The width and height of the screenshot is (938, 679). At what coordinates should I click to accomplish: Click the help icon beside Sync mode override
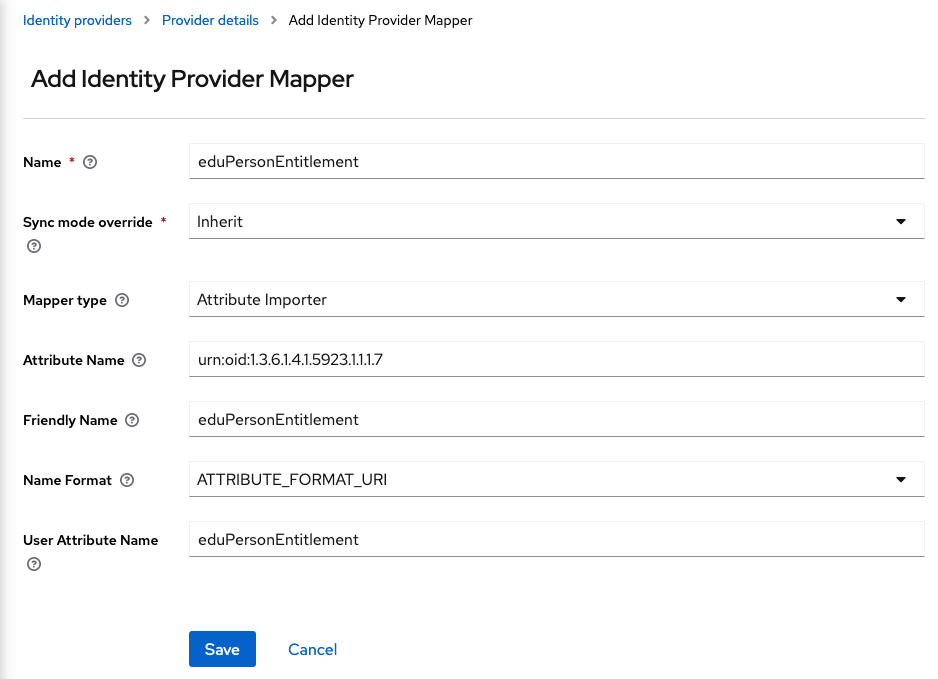33,245
